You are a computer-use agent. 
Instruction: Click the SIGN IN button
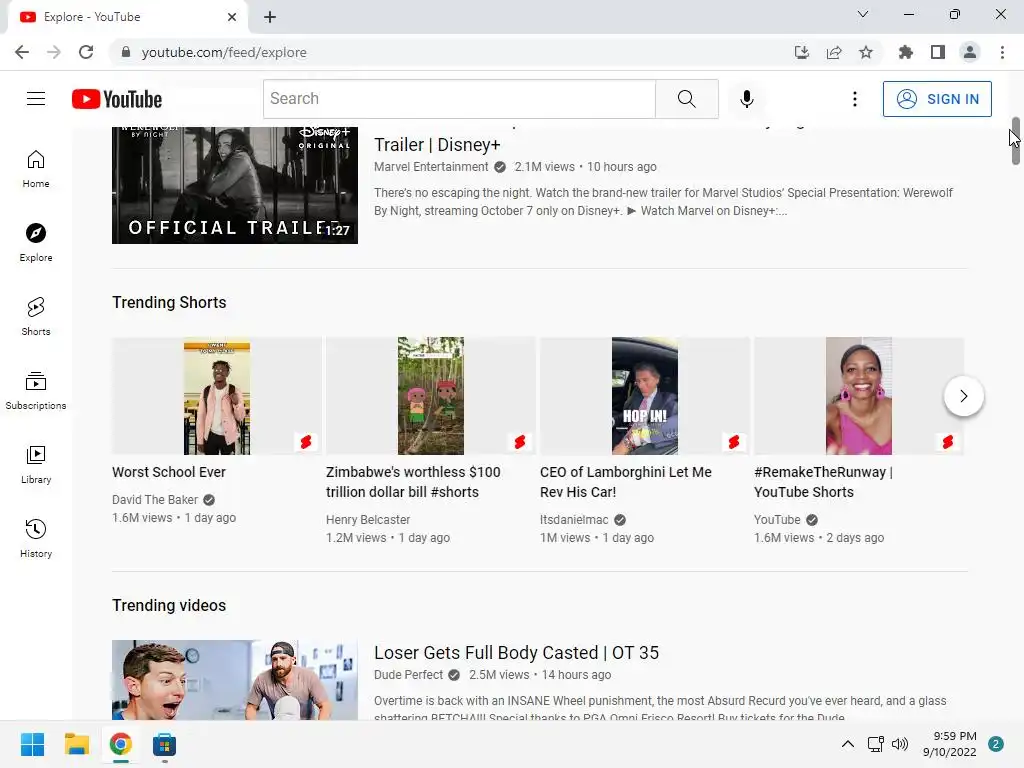(x=937, y=99)
